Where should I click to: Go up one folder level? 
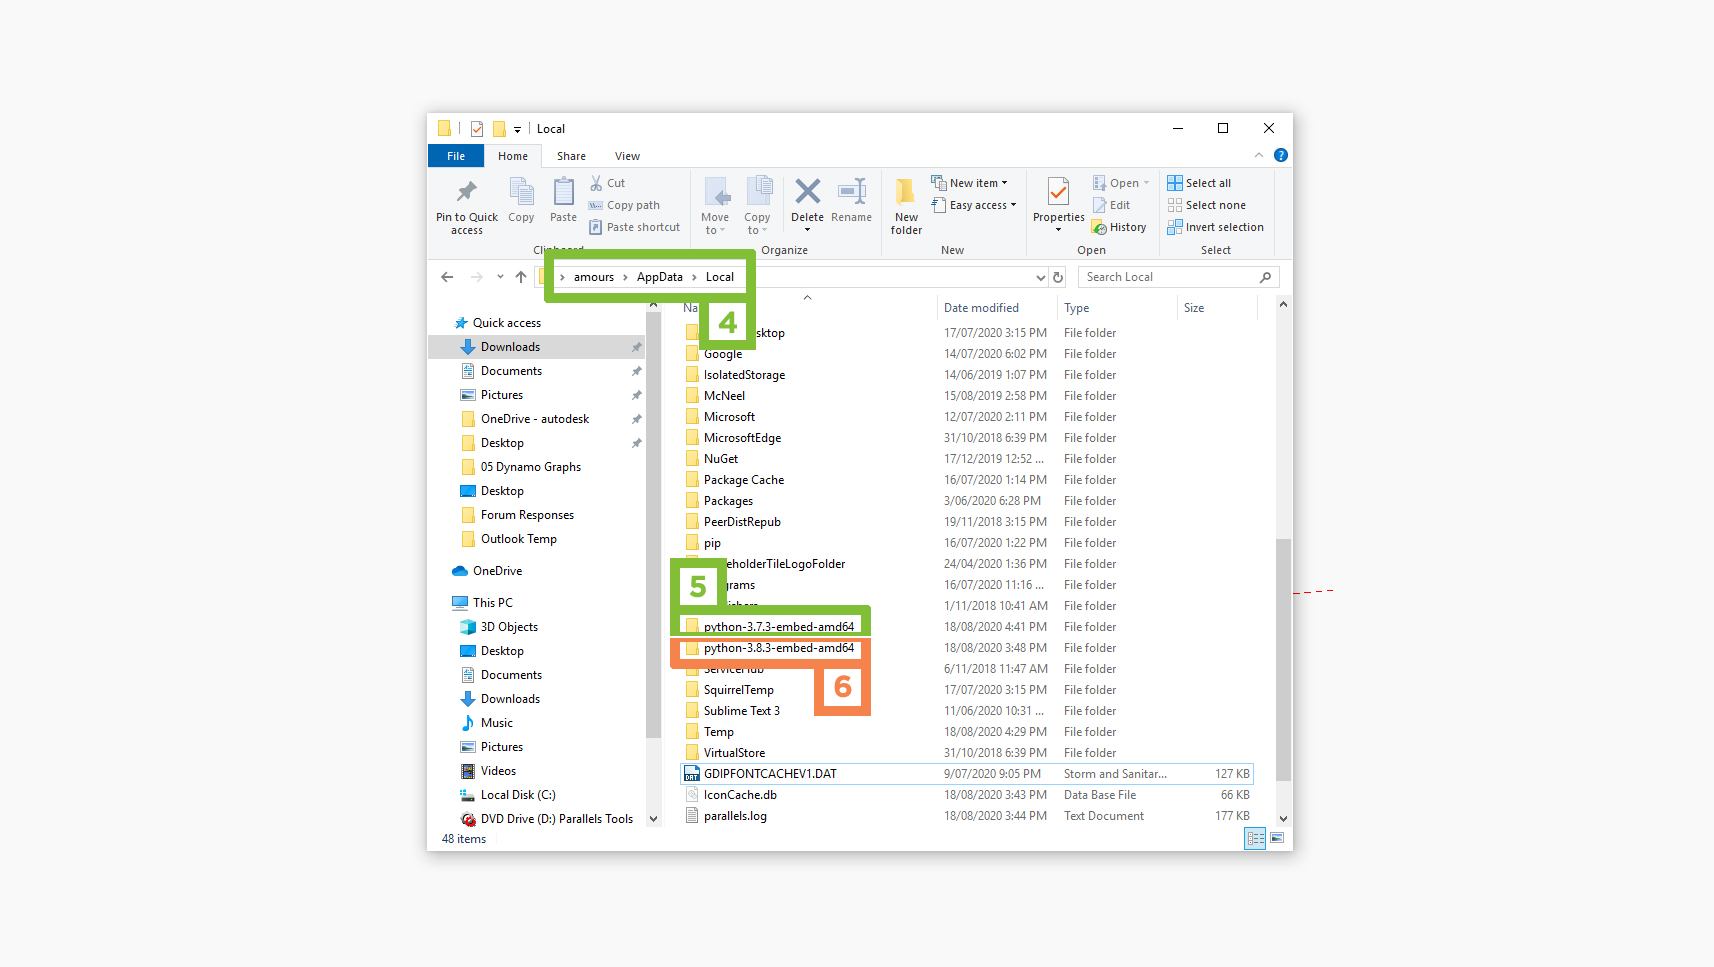point(521,277)
